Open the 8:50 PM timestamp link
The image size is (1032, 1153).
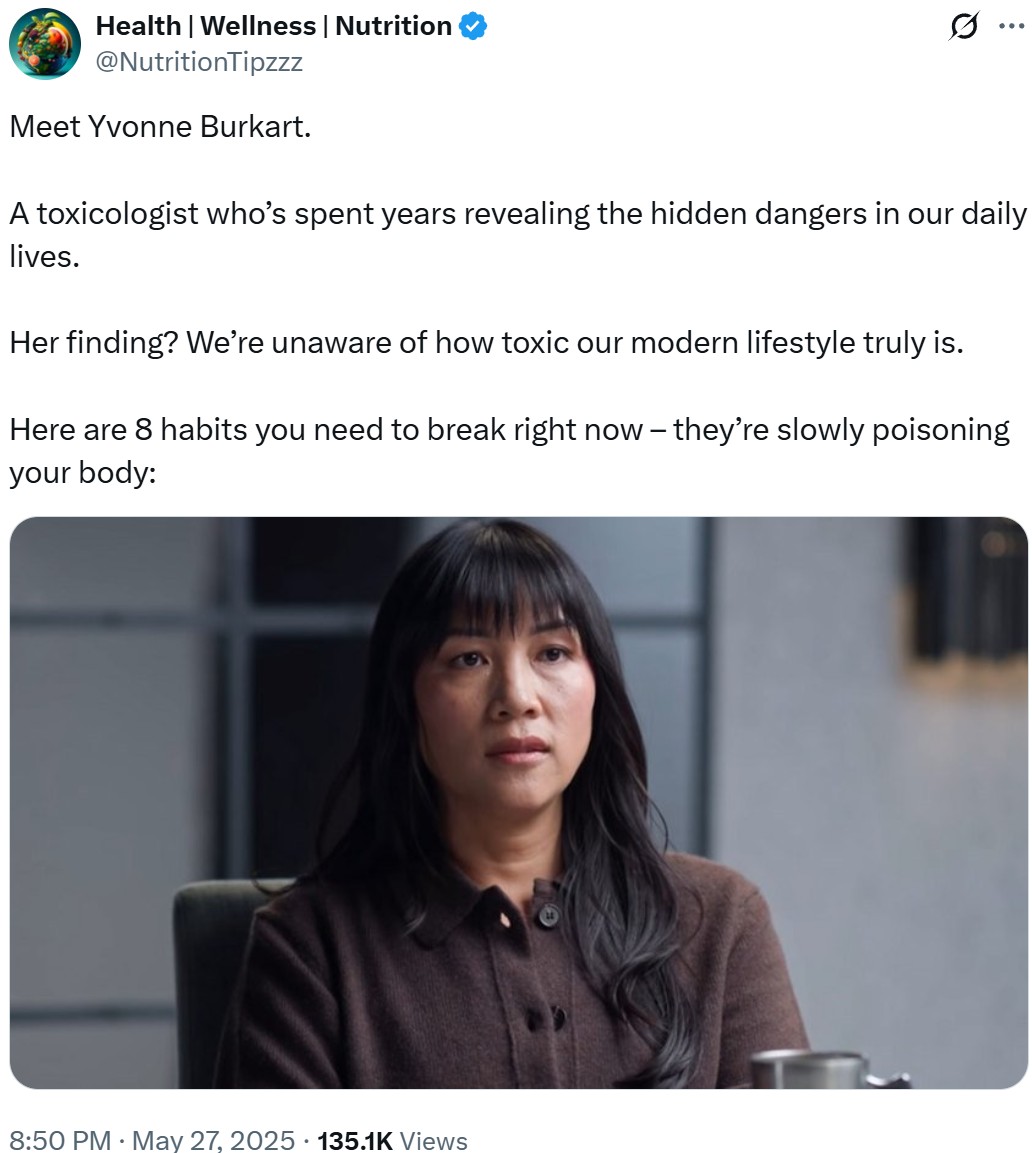60,1140
